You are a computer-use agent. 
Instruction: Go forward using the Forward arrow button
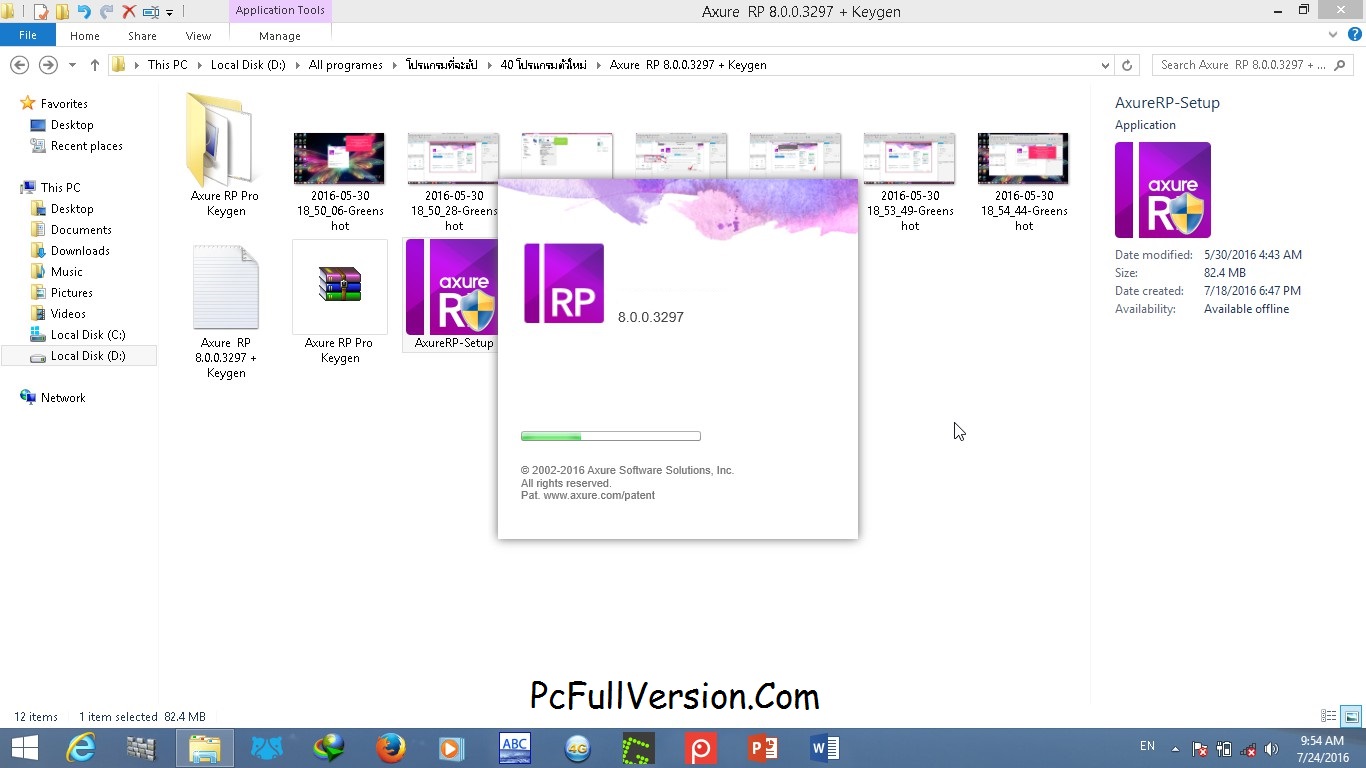click(x=47, y=65)
